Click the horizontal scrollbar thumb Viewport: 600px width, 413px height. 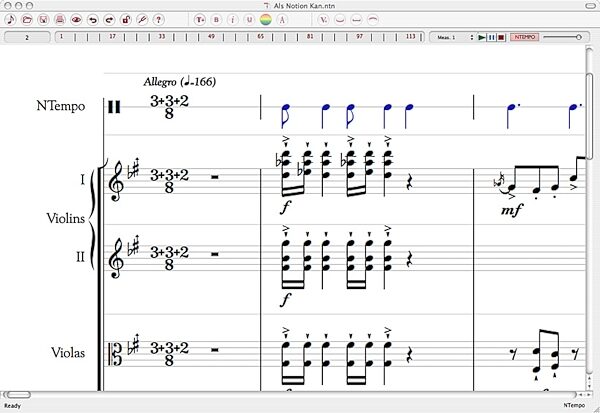(x=19, y=395)
